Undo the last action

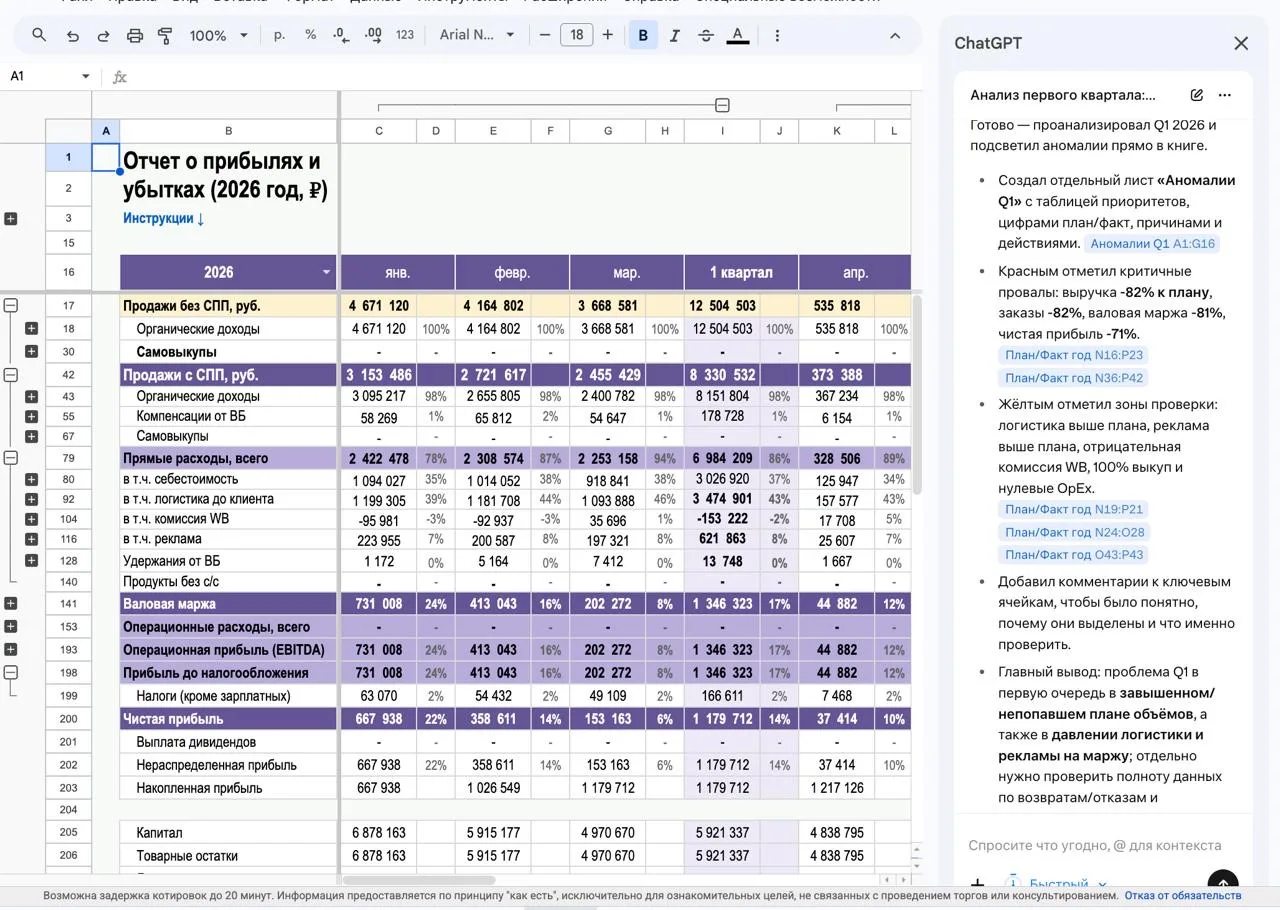pyautogui.click(x=72, y=35)
